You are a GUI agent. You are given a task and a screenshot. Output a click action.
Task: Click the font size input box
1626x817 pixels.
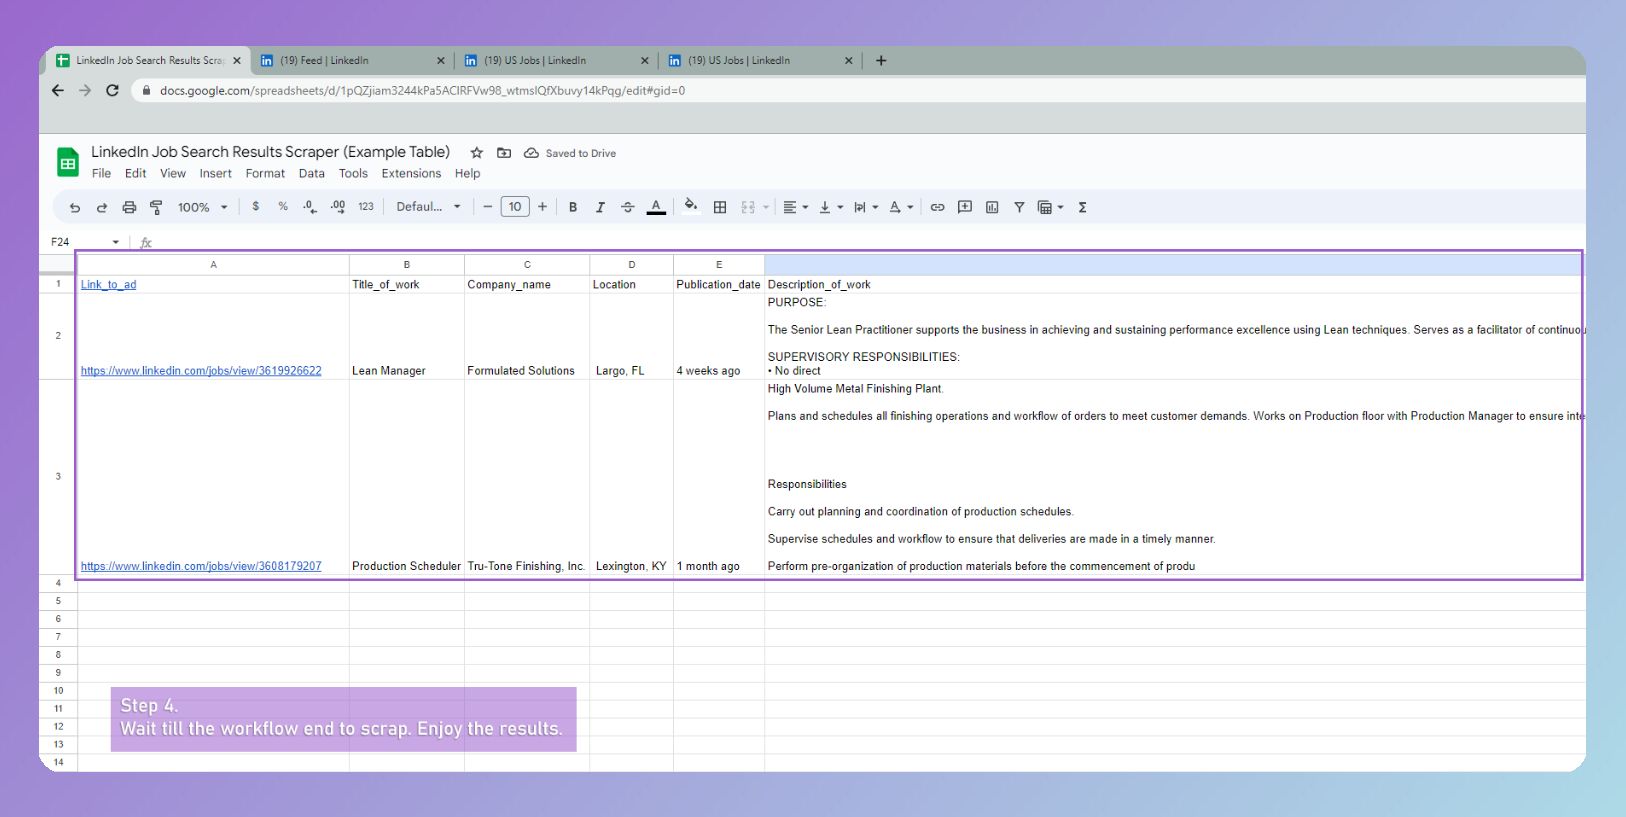tap(515, 207)
